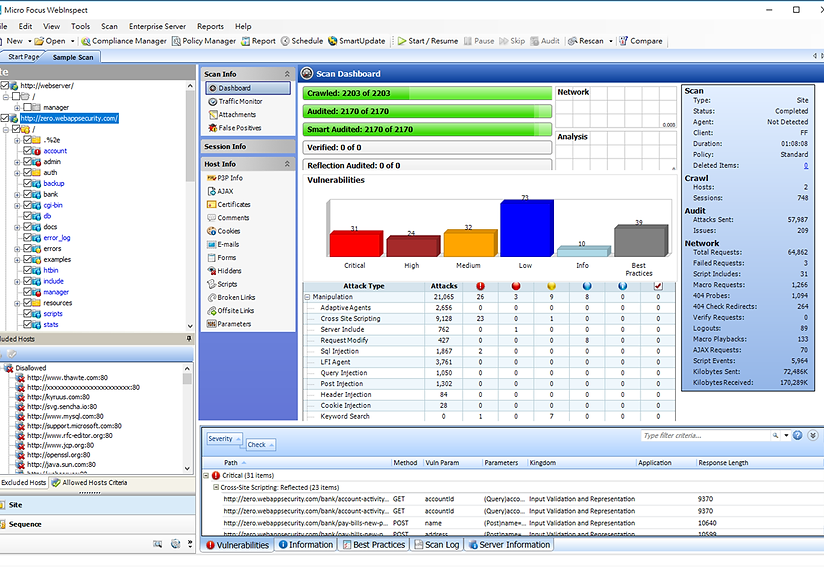The width and height of the screenshot is (824, 567).
Task: Open Offsite Links list
Action: point(231,311)
